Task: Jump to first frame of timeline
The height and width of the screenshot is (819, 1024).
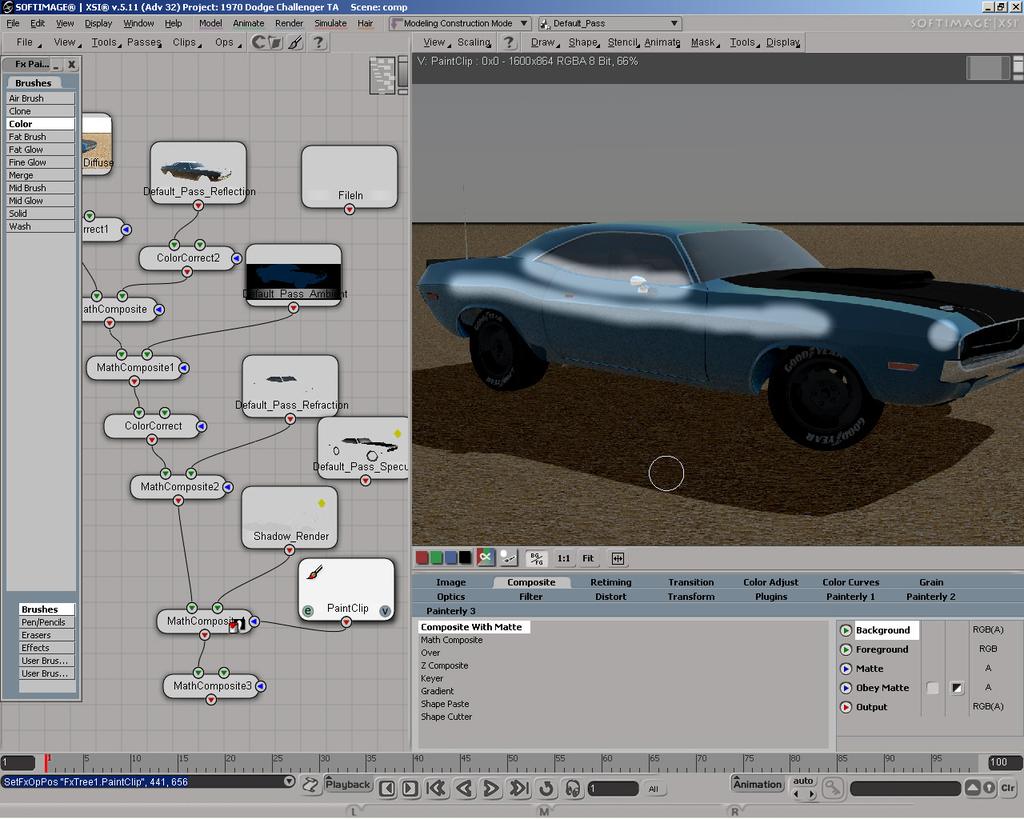Action: click(x=436, y=788)
